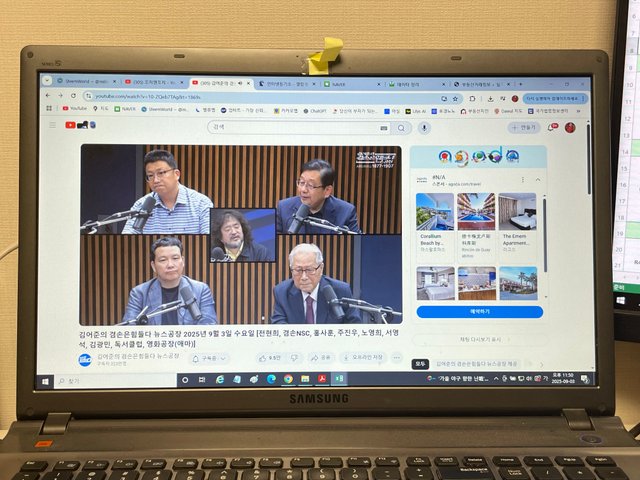Open the NAVER bookmark in bookmarks bar

(x=125, y=109)
